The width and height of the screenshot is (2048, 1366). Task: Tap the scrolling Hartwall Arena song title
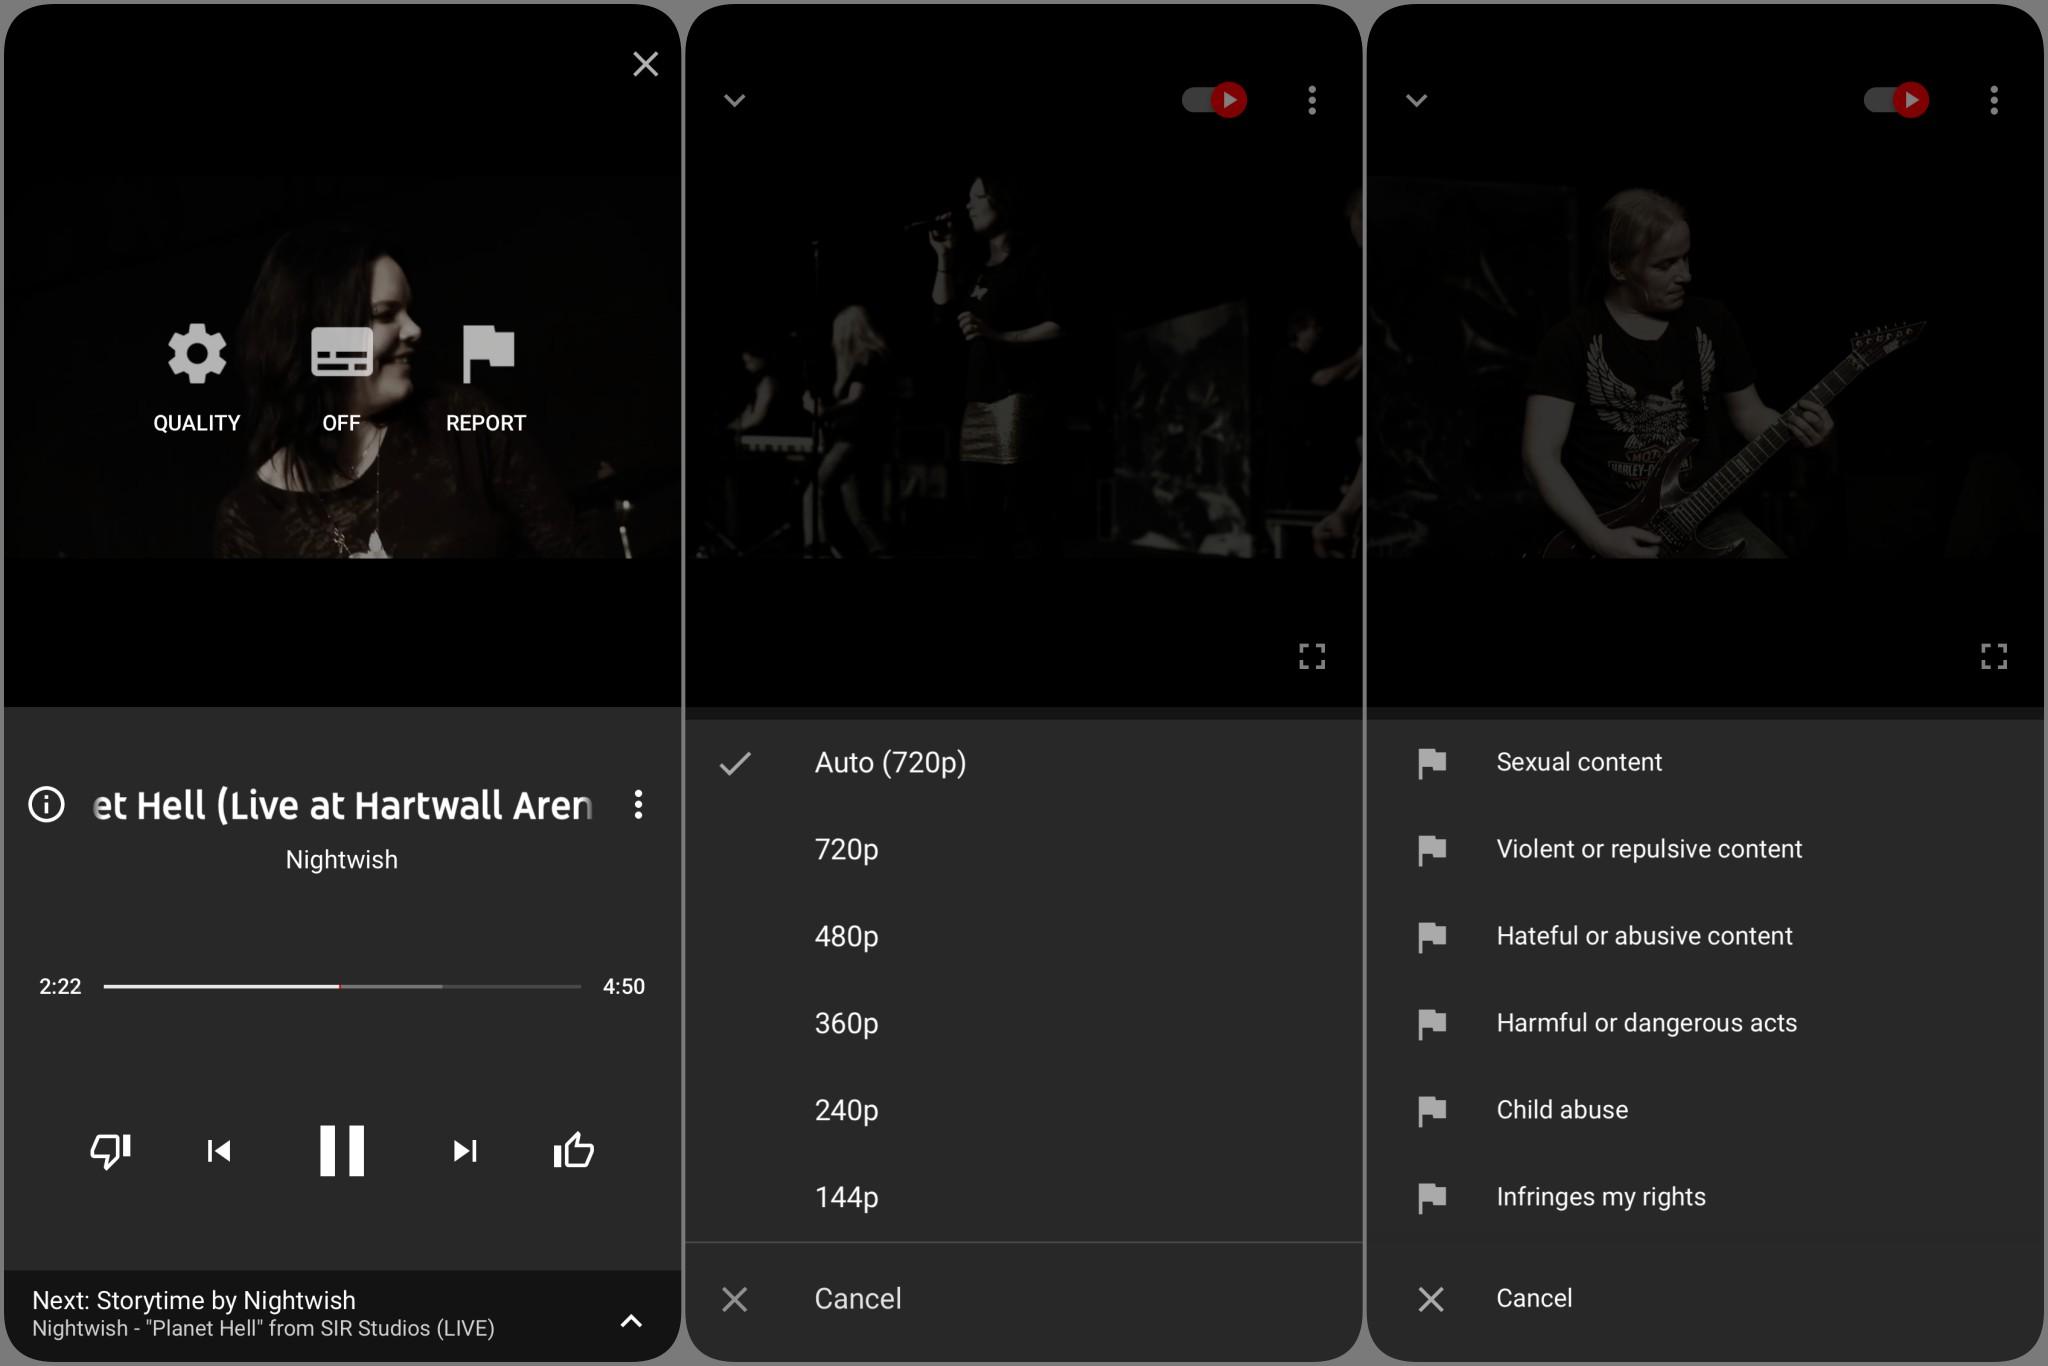click(342, 805)
